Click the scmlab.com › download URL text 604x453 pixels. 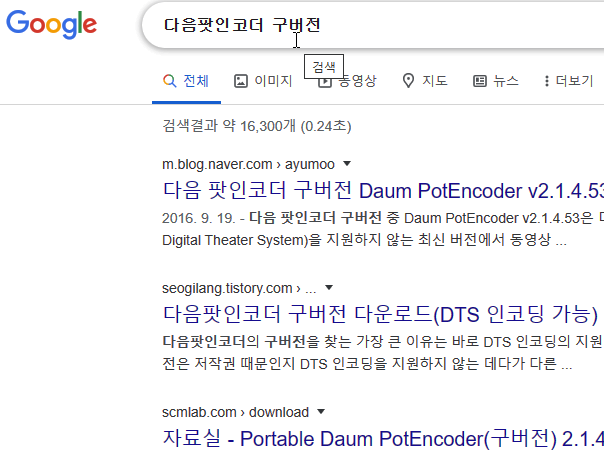pos(235,413)
